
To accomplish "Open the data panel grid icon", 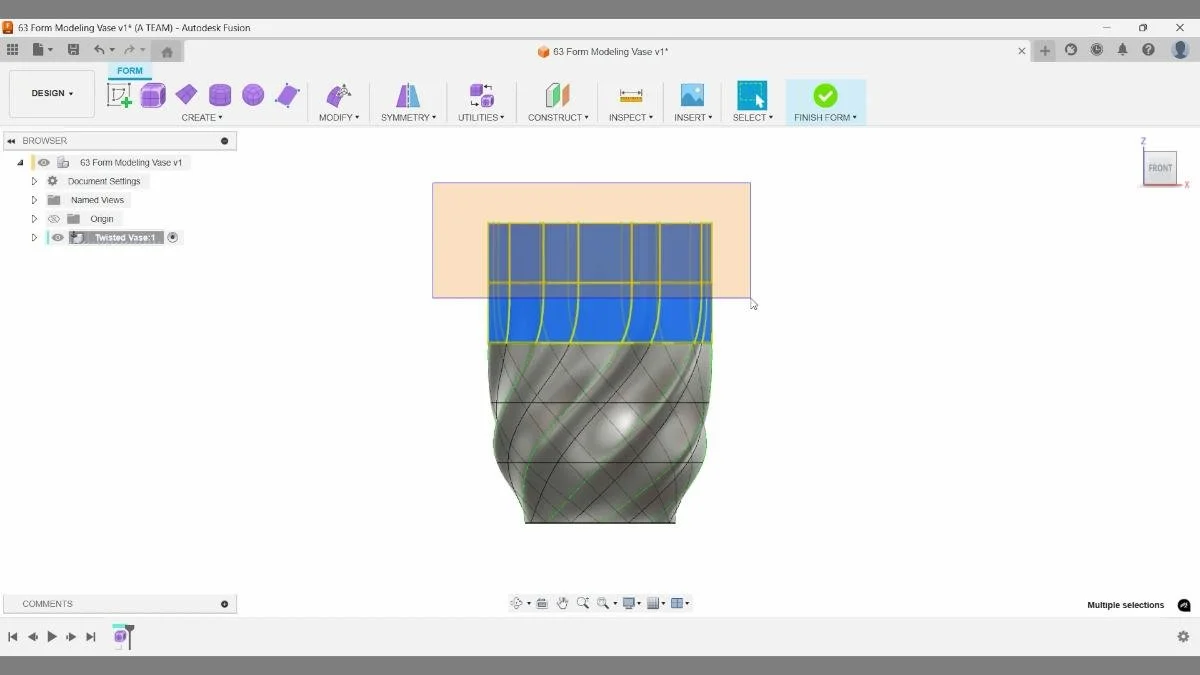I will 12,50.
